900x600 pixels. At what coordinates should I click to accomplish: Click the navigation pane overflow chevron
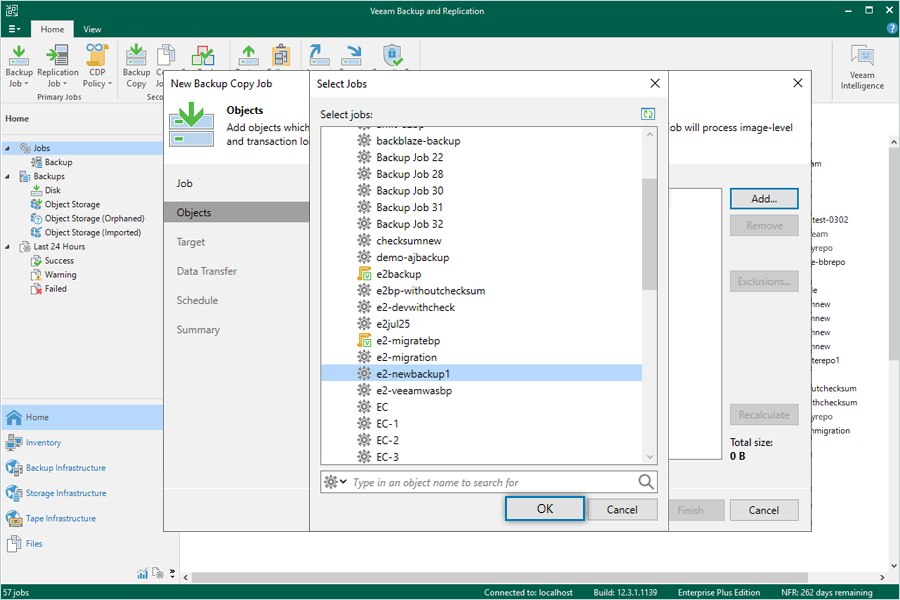(172, 573)
